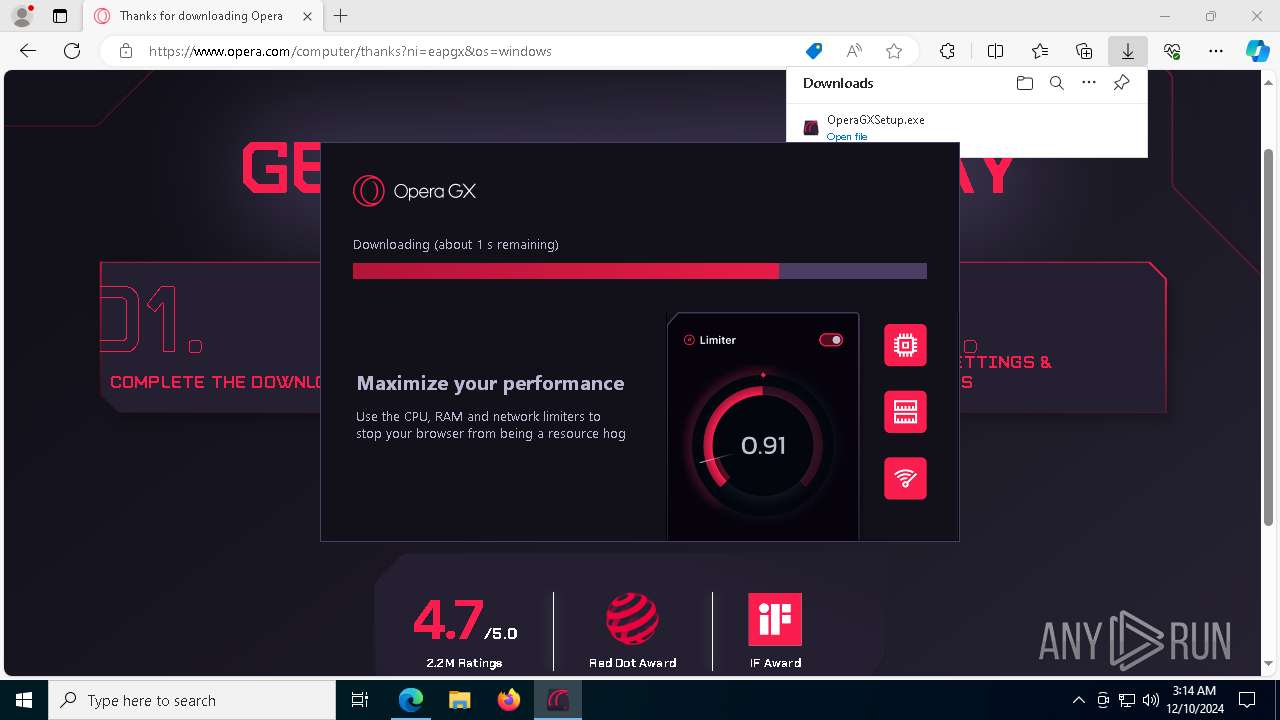The width and height of the screenshot is (1280, 720).
Task: Click the taskbar search box
Action: [x=192, y=700]
